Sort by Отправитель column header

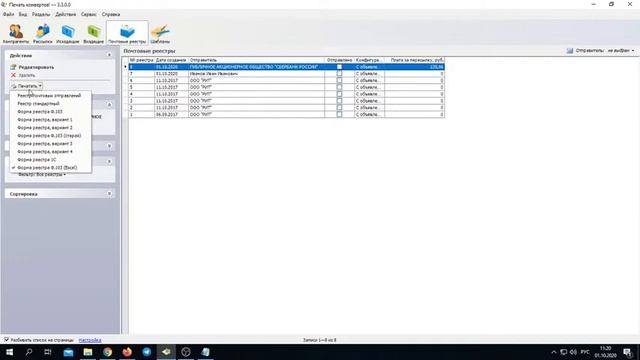pyautogui.click(x=256, y=60)
